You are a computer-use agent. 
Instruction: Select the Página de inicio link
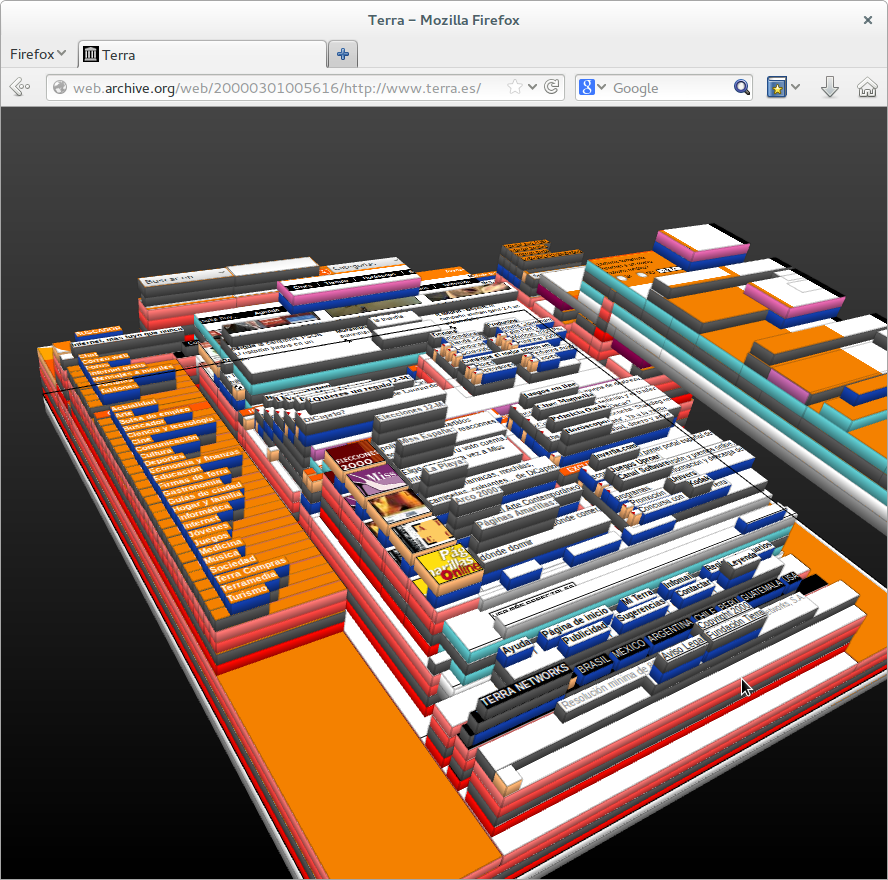pyautogui.click(x=575, y=621)
